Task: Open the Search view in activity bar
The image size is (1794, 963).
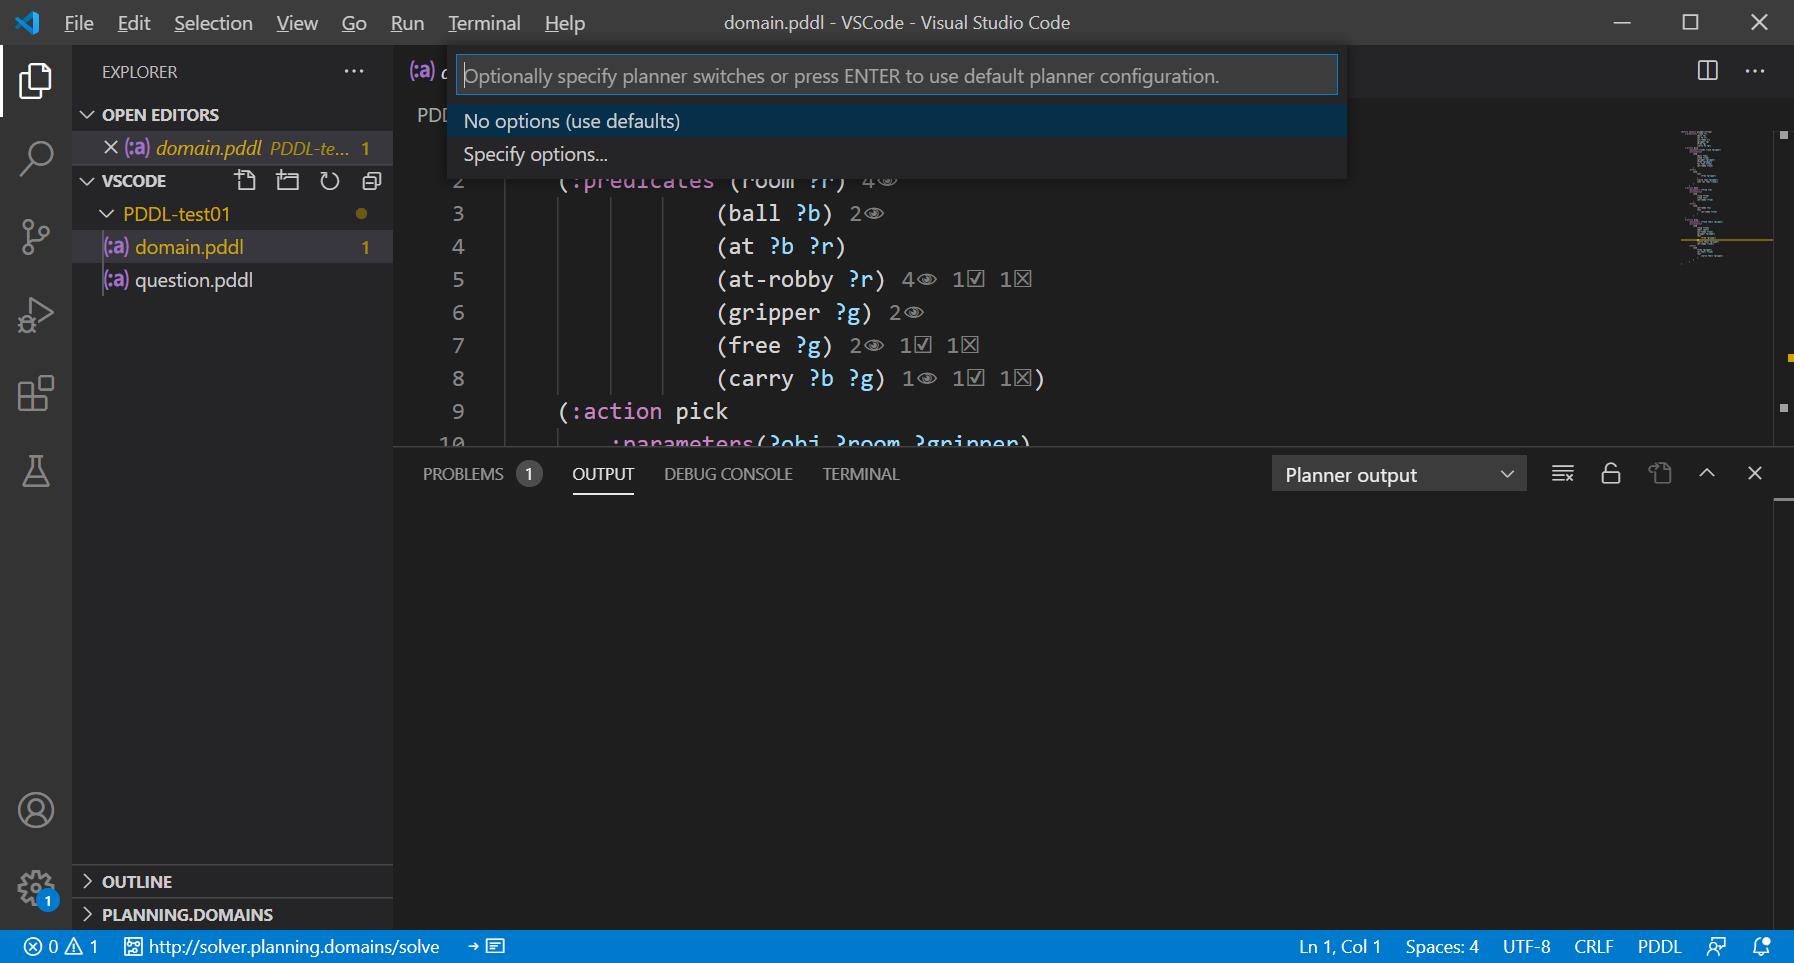Action: tap(36, 159)
